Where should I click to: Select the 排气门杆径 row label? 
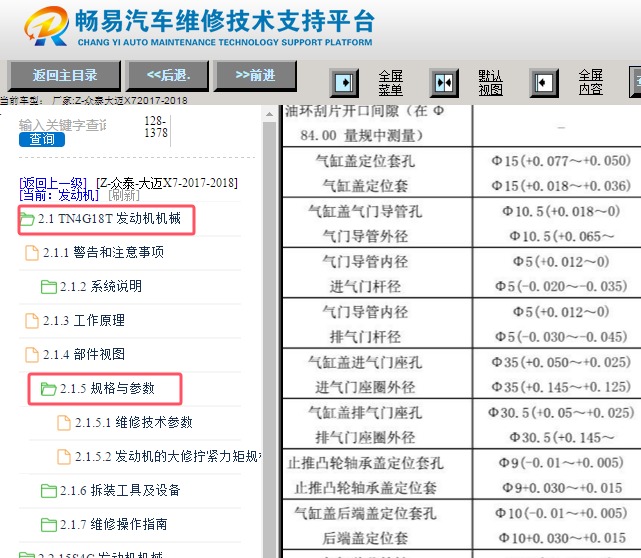coord(365,337)
